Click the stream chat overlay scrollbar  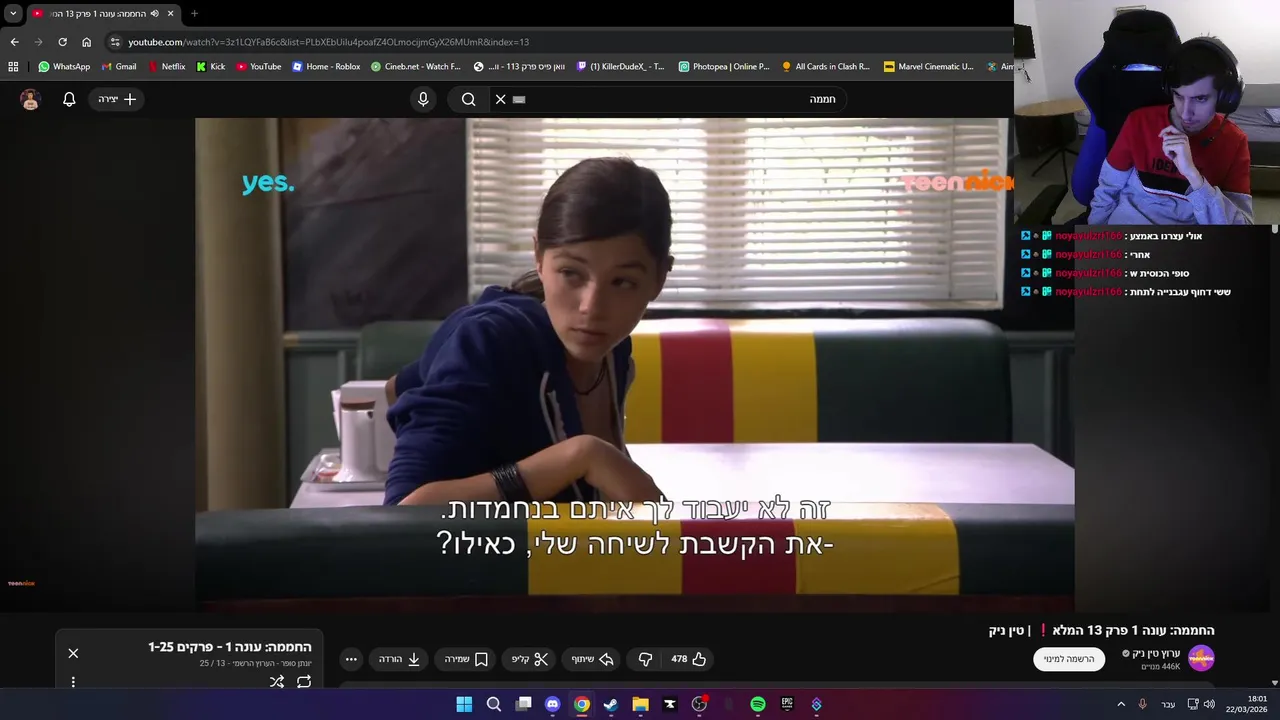[1275, 231]
